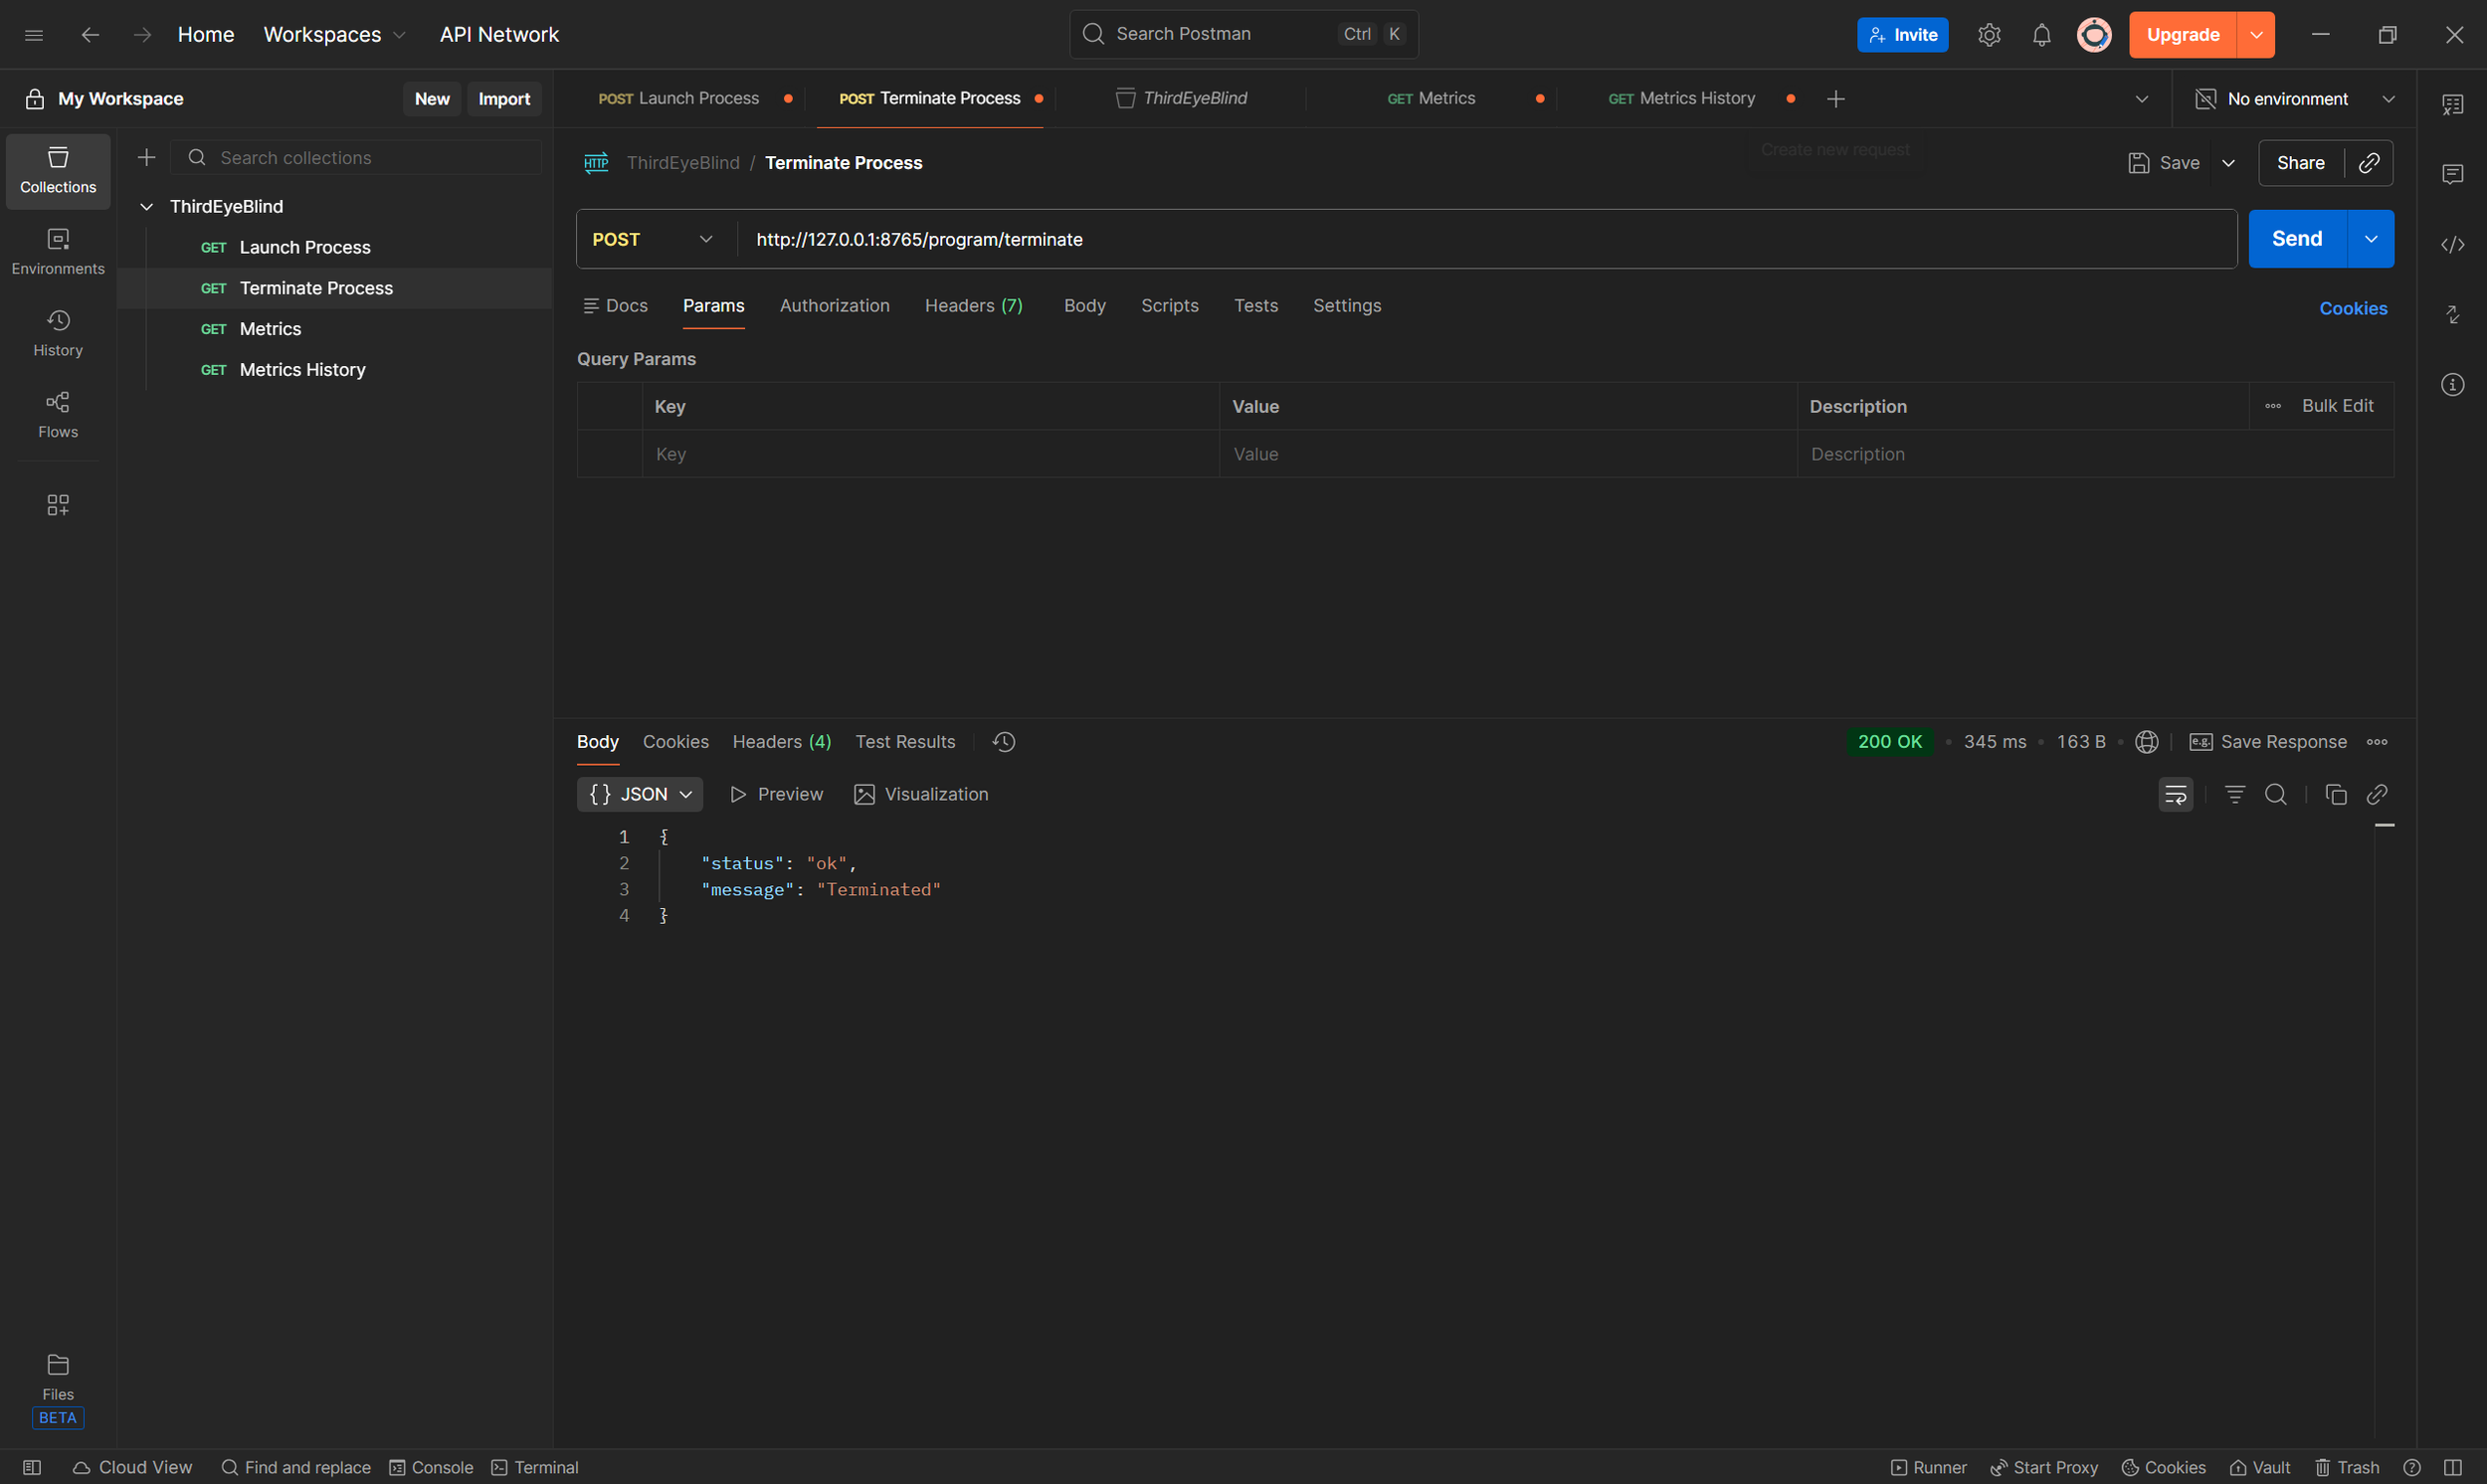The height and width of the screenshot is (1484, 2487).
Task: Switch to the Authorization tab
Action: (x=834, y=306)
